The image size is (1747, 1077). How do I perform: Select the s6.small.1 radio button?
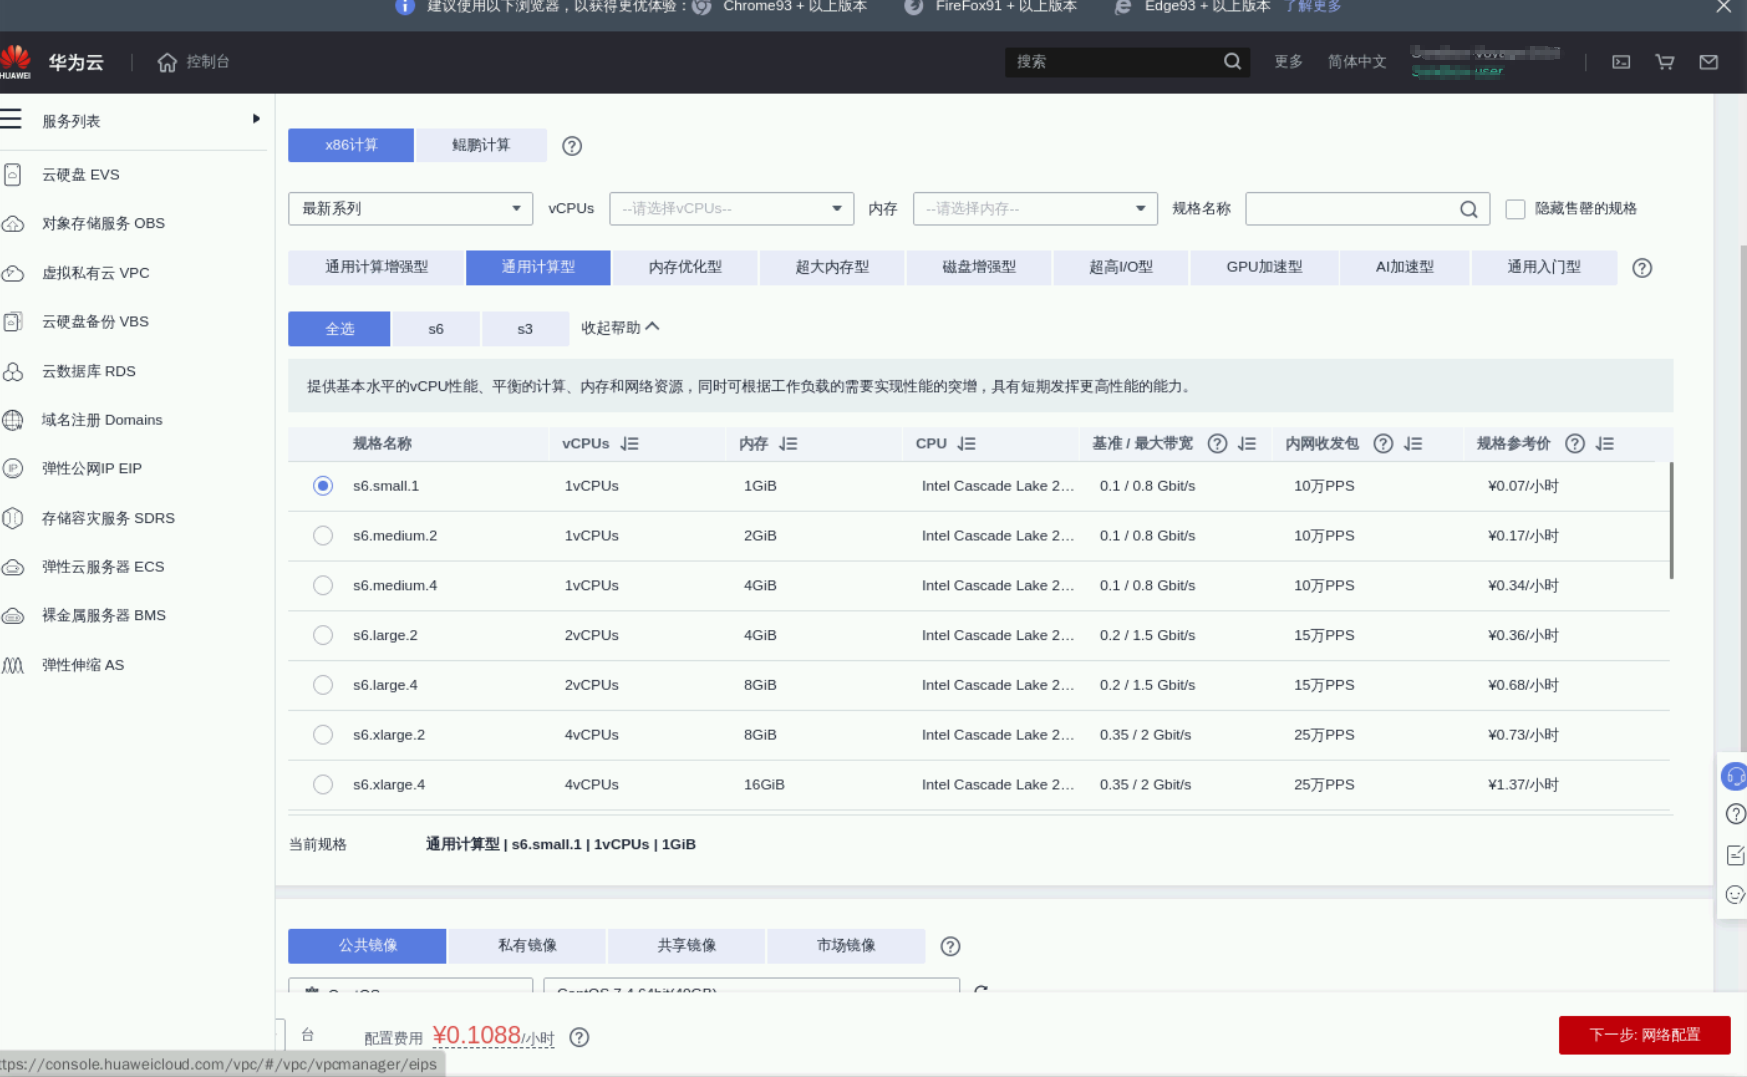click(323, 486)
